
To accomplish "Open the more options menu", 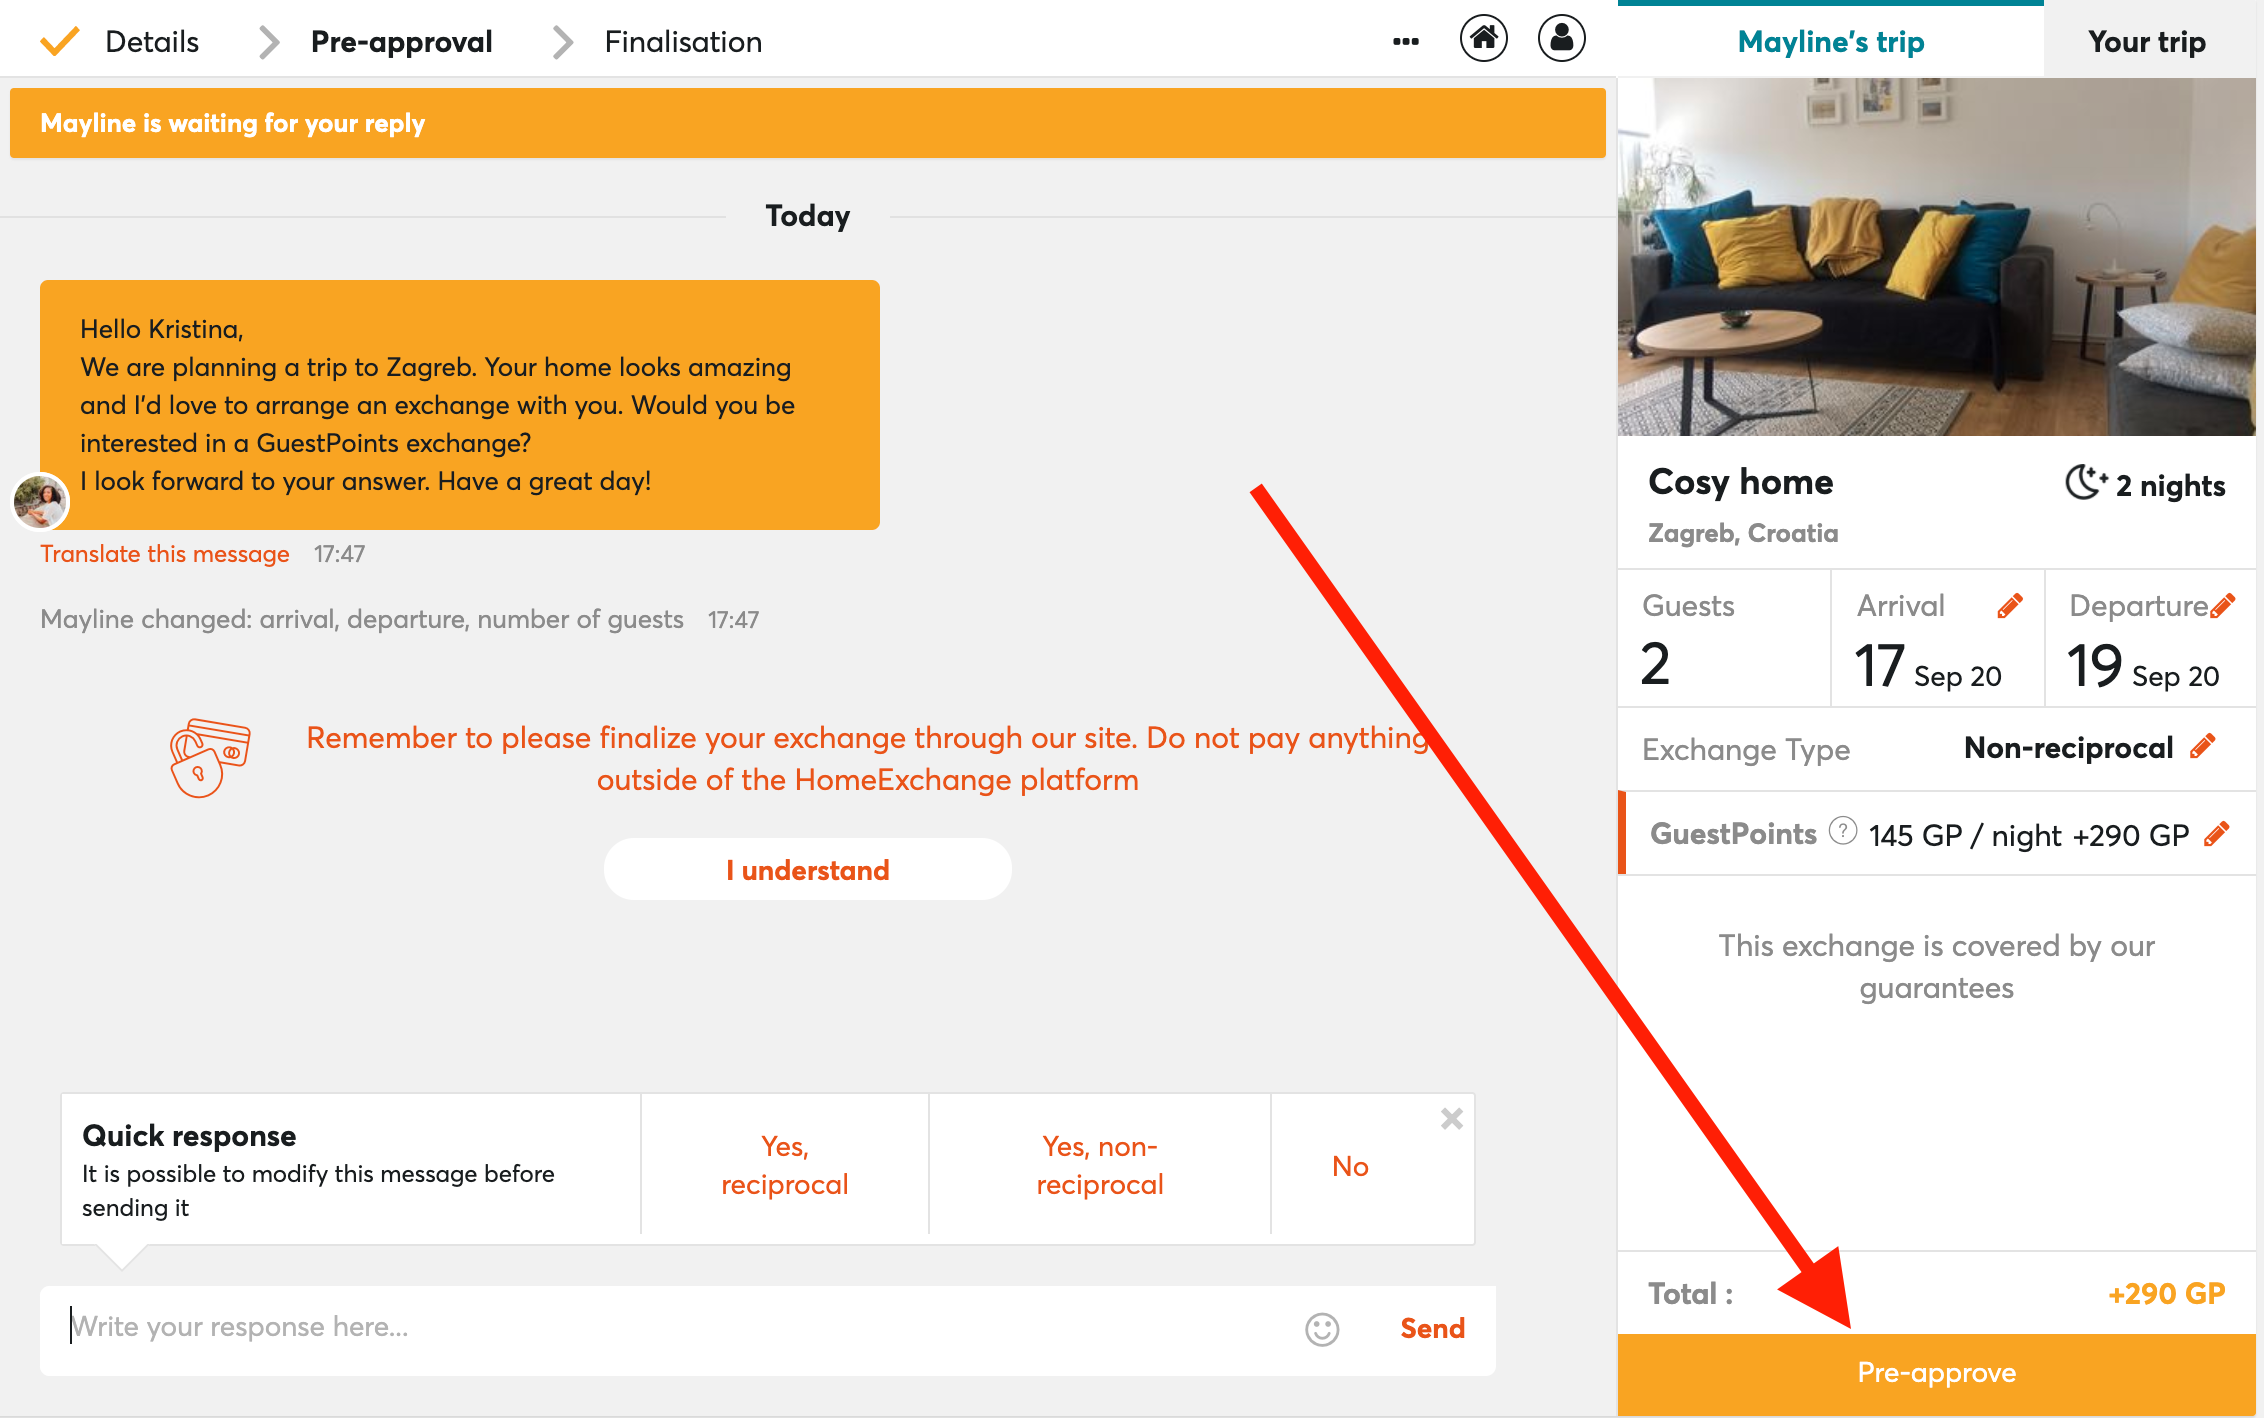I will 1406,41.
